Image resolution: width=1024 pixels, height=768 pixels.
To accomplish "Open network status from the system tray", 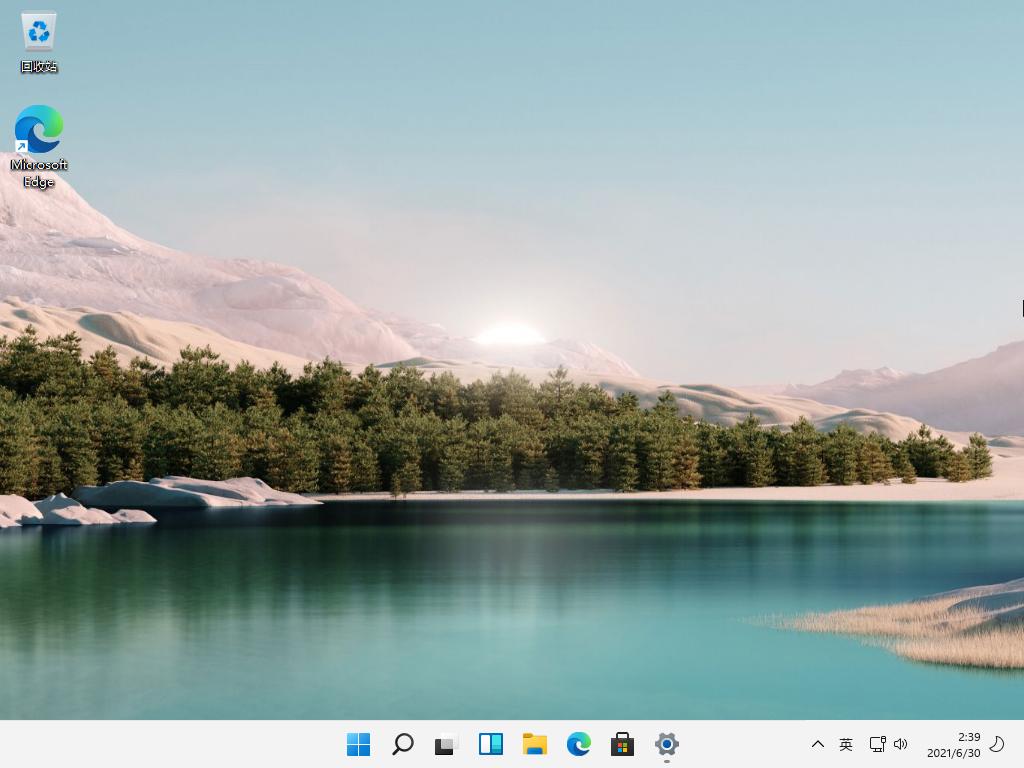I will (876, 744).
